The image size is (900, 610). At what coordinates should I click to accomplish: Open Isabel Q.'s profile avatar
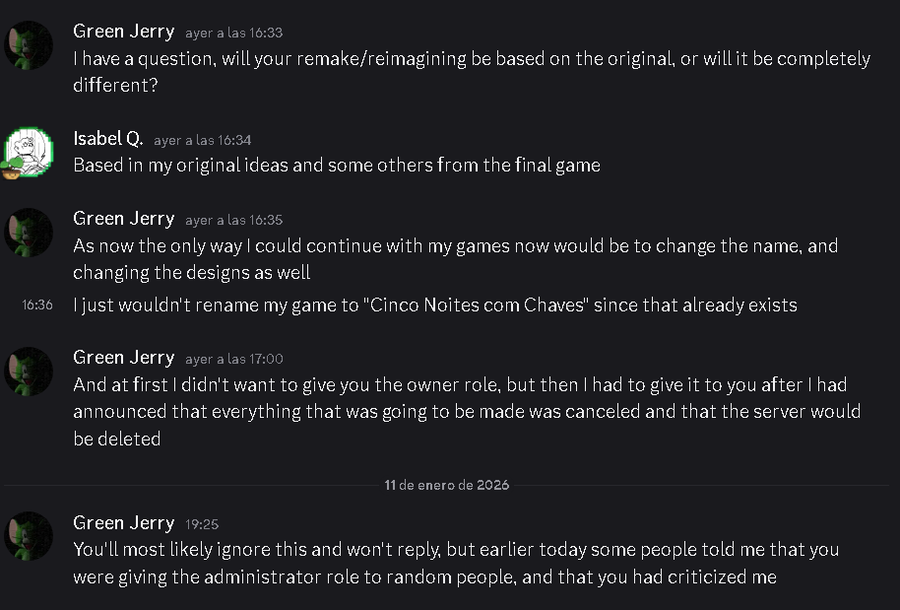click(28, 152)
